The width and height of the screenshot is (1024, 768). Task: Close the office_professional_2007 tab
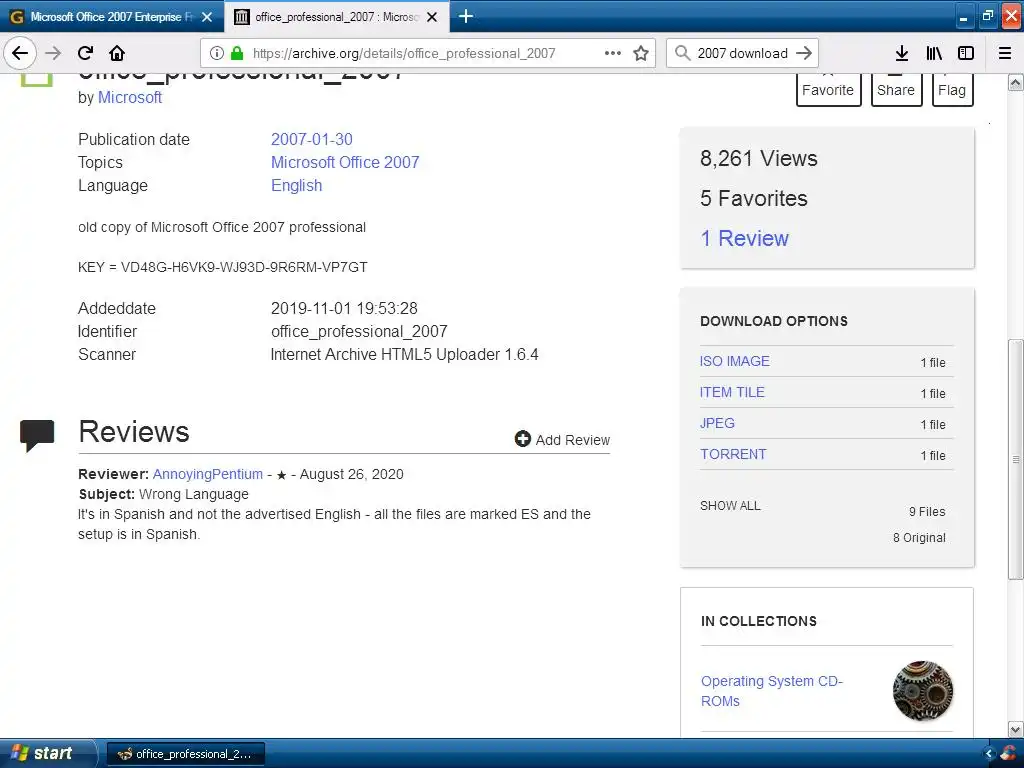coord(432,17)
